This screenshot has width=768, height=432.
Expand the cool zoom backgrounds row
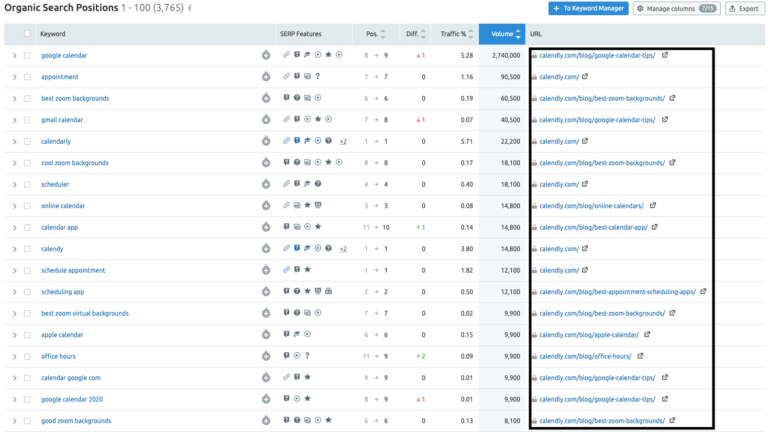click(14, 163)
